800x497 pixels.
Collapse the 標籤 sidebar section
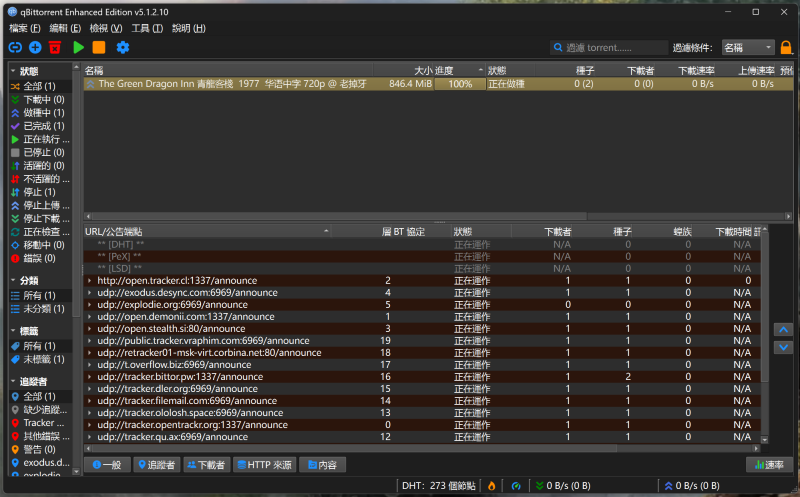(x=13, y=331)
